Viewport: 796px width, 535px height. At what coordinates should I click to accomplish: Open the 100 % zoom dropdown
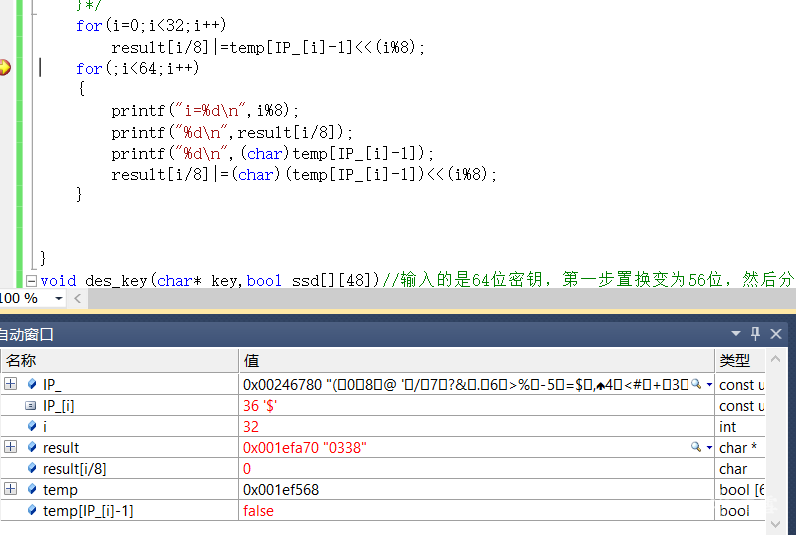coord(59,298)
